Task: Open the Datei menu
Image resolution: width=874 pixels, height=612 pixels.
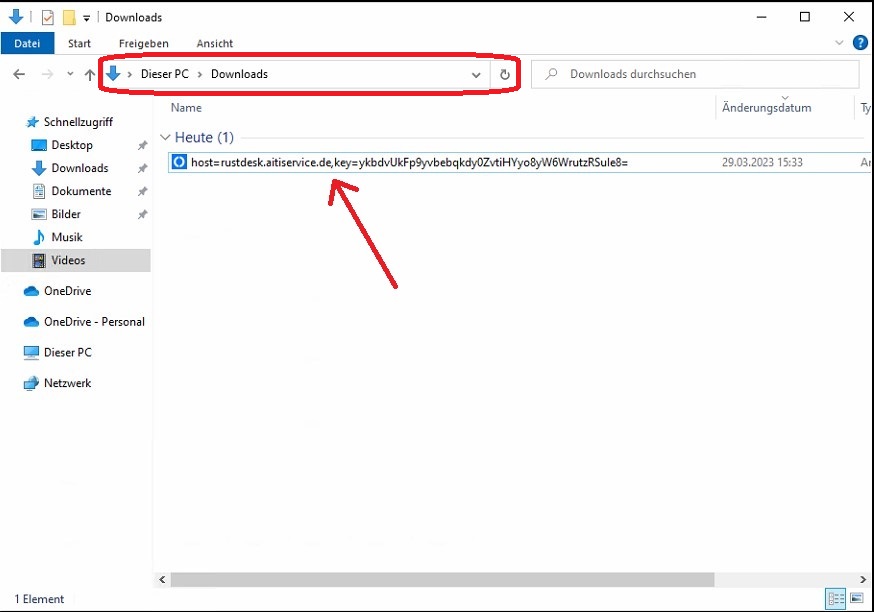Action: (27, 43)
